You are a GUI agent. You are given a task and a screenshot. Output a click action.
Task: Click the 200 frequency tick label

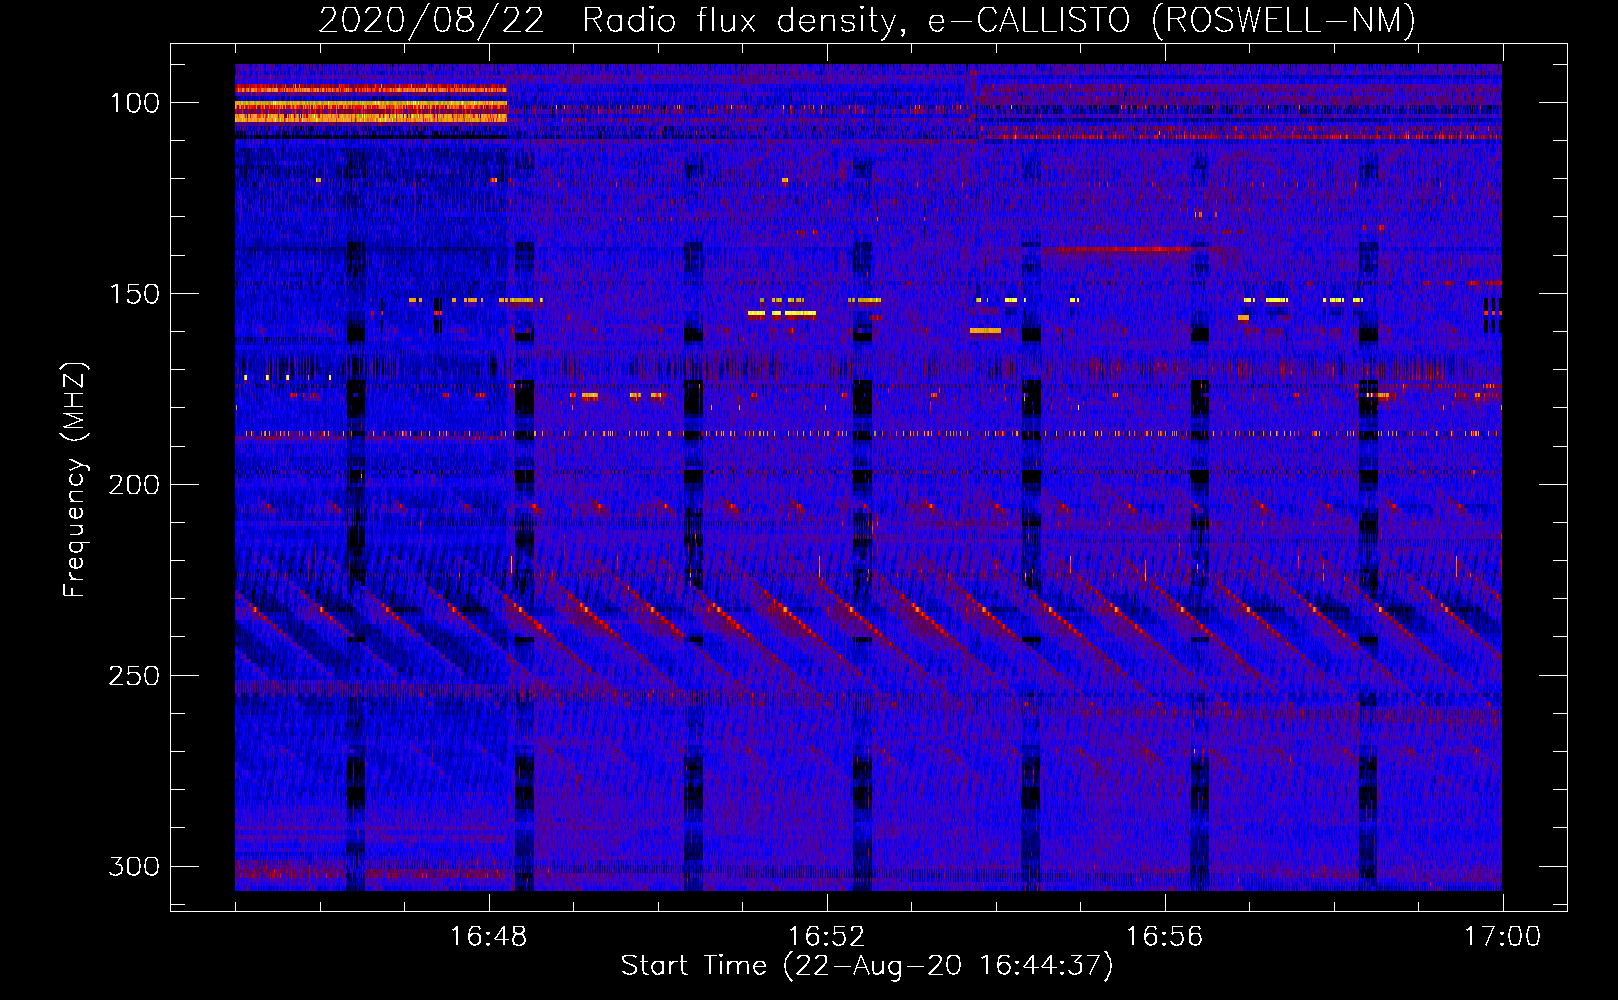(134, 485)
